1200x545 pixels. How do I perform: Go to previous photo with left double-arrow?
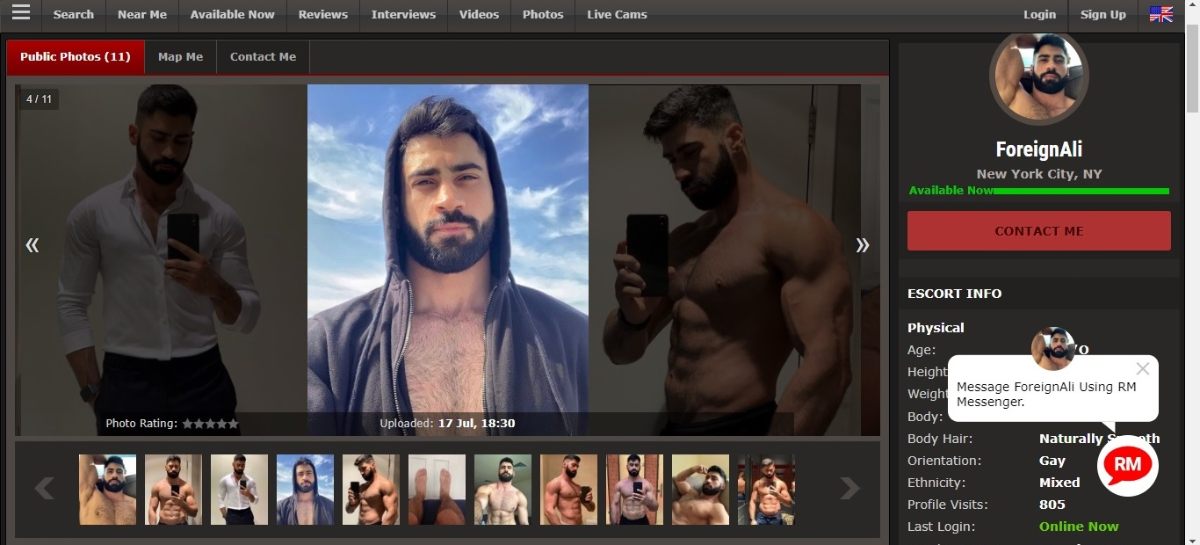[x=32, y=244]
